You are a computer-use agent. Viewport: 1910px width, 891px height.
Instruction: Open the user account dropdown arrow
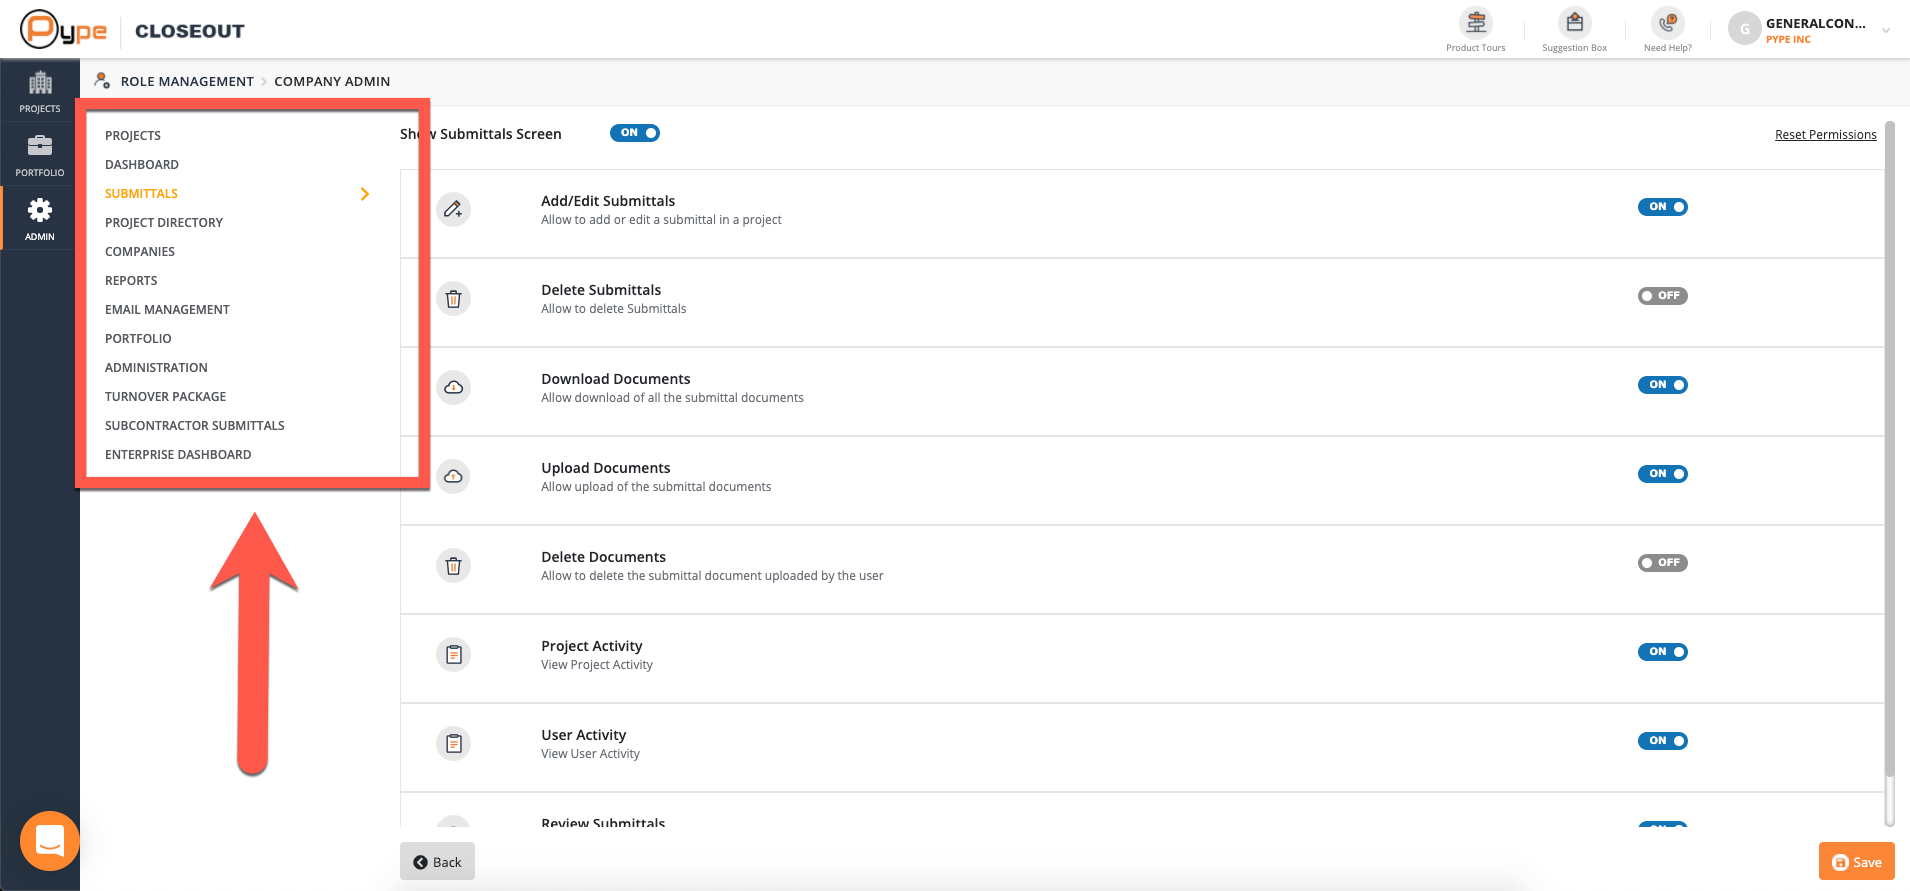coord(1885,31)
